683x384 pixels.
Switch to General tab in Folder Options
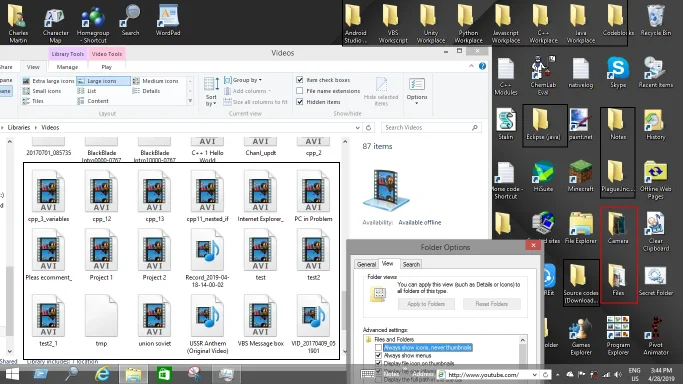click(366, 264)
